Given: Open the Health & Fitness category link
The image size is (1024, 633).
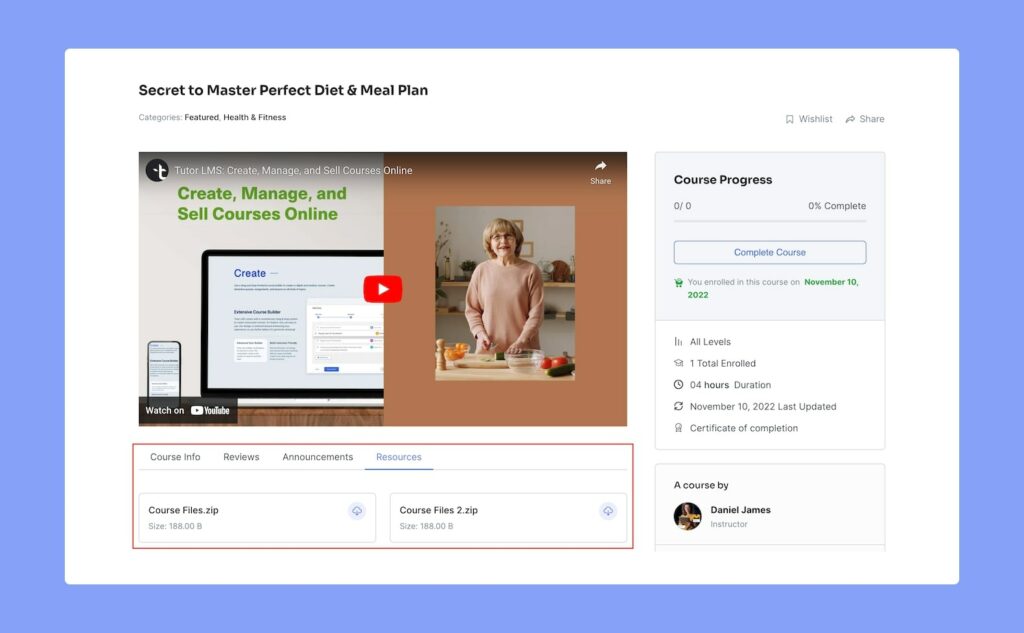Looking at the screenshot, I should [x=254, y=118].
